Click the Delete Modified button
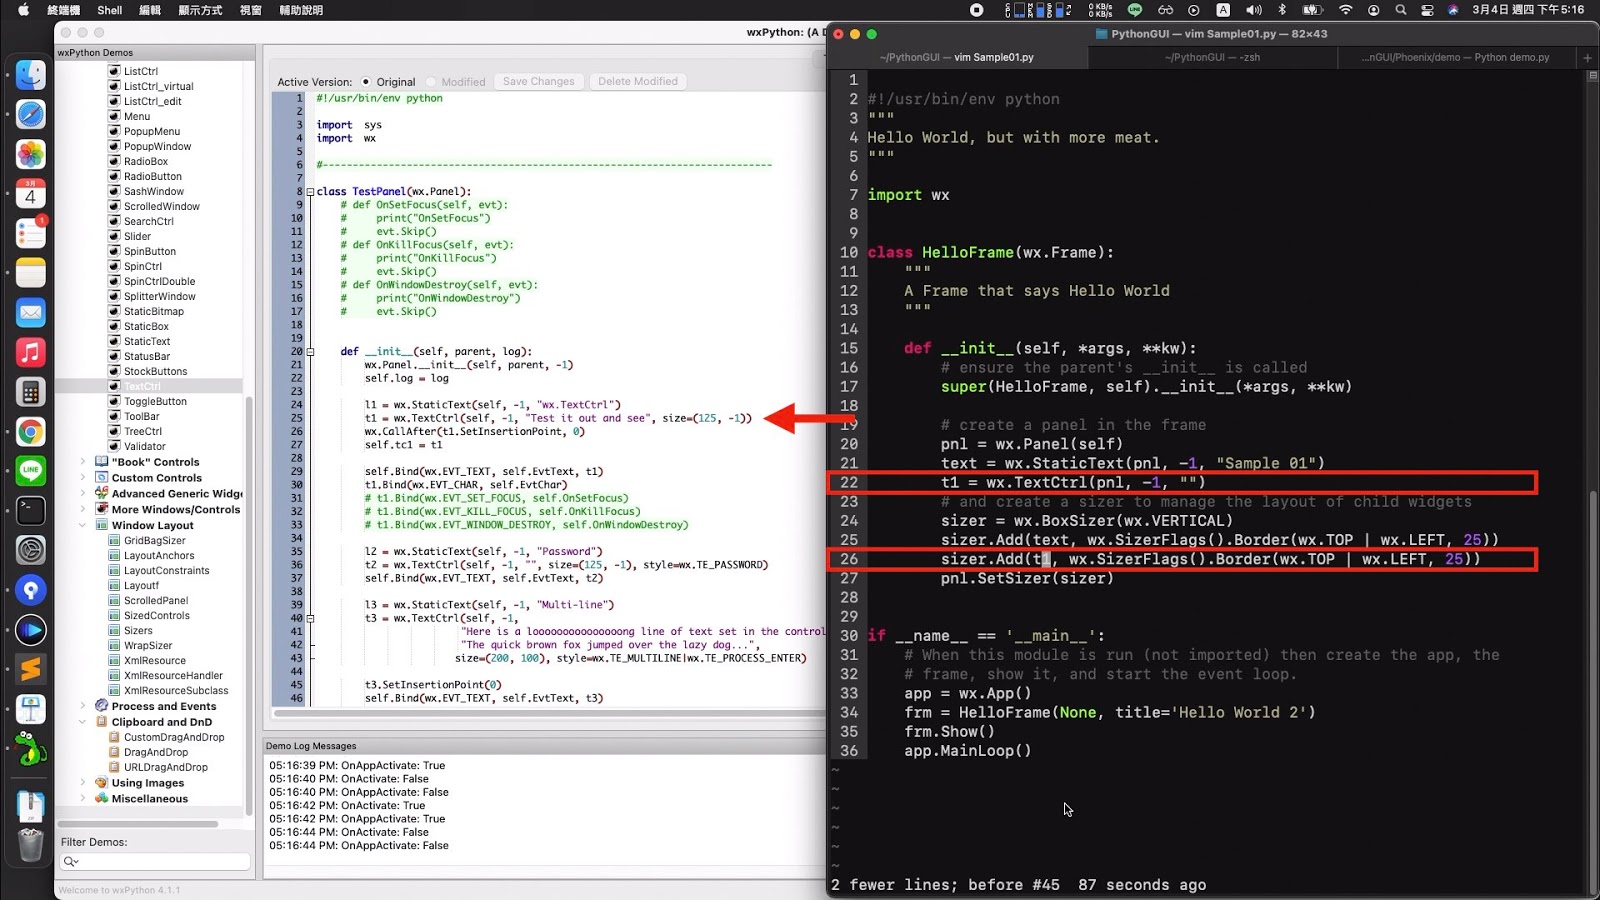Image resolution: width=1600 pixels, height=900 pixels. coord(638,81)
